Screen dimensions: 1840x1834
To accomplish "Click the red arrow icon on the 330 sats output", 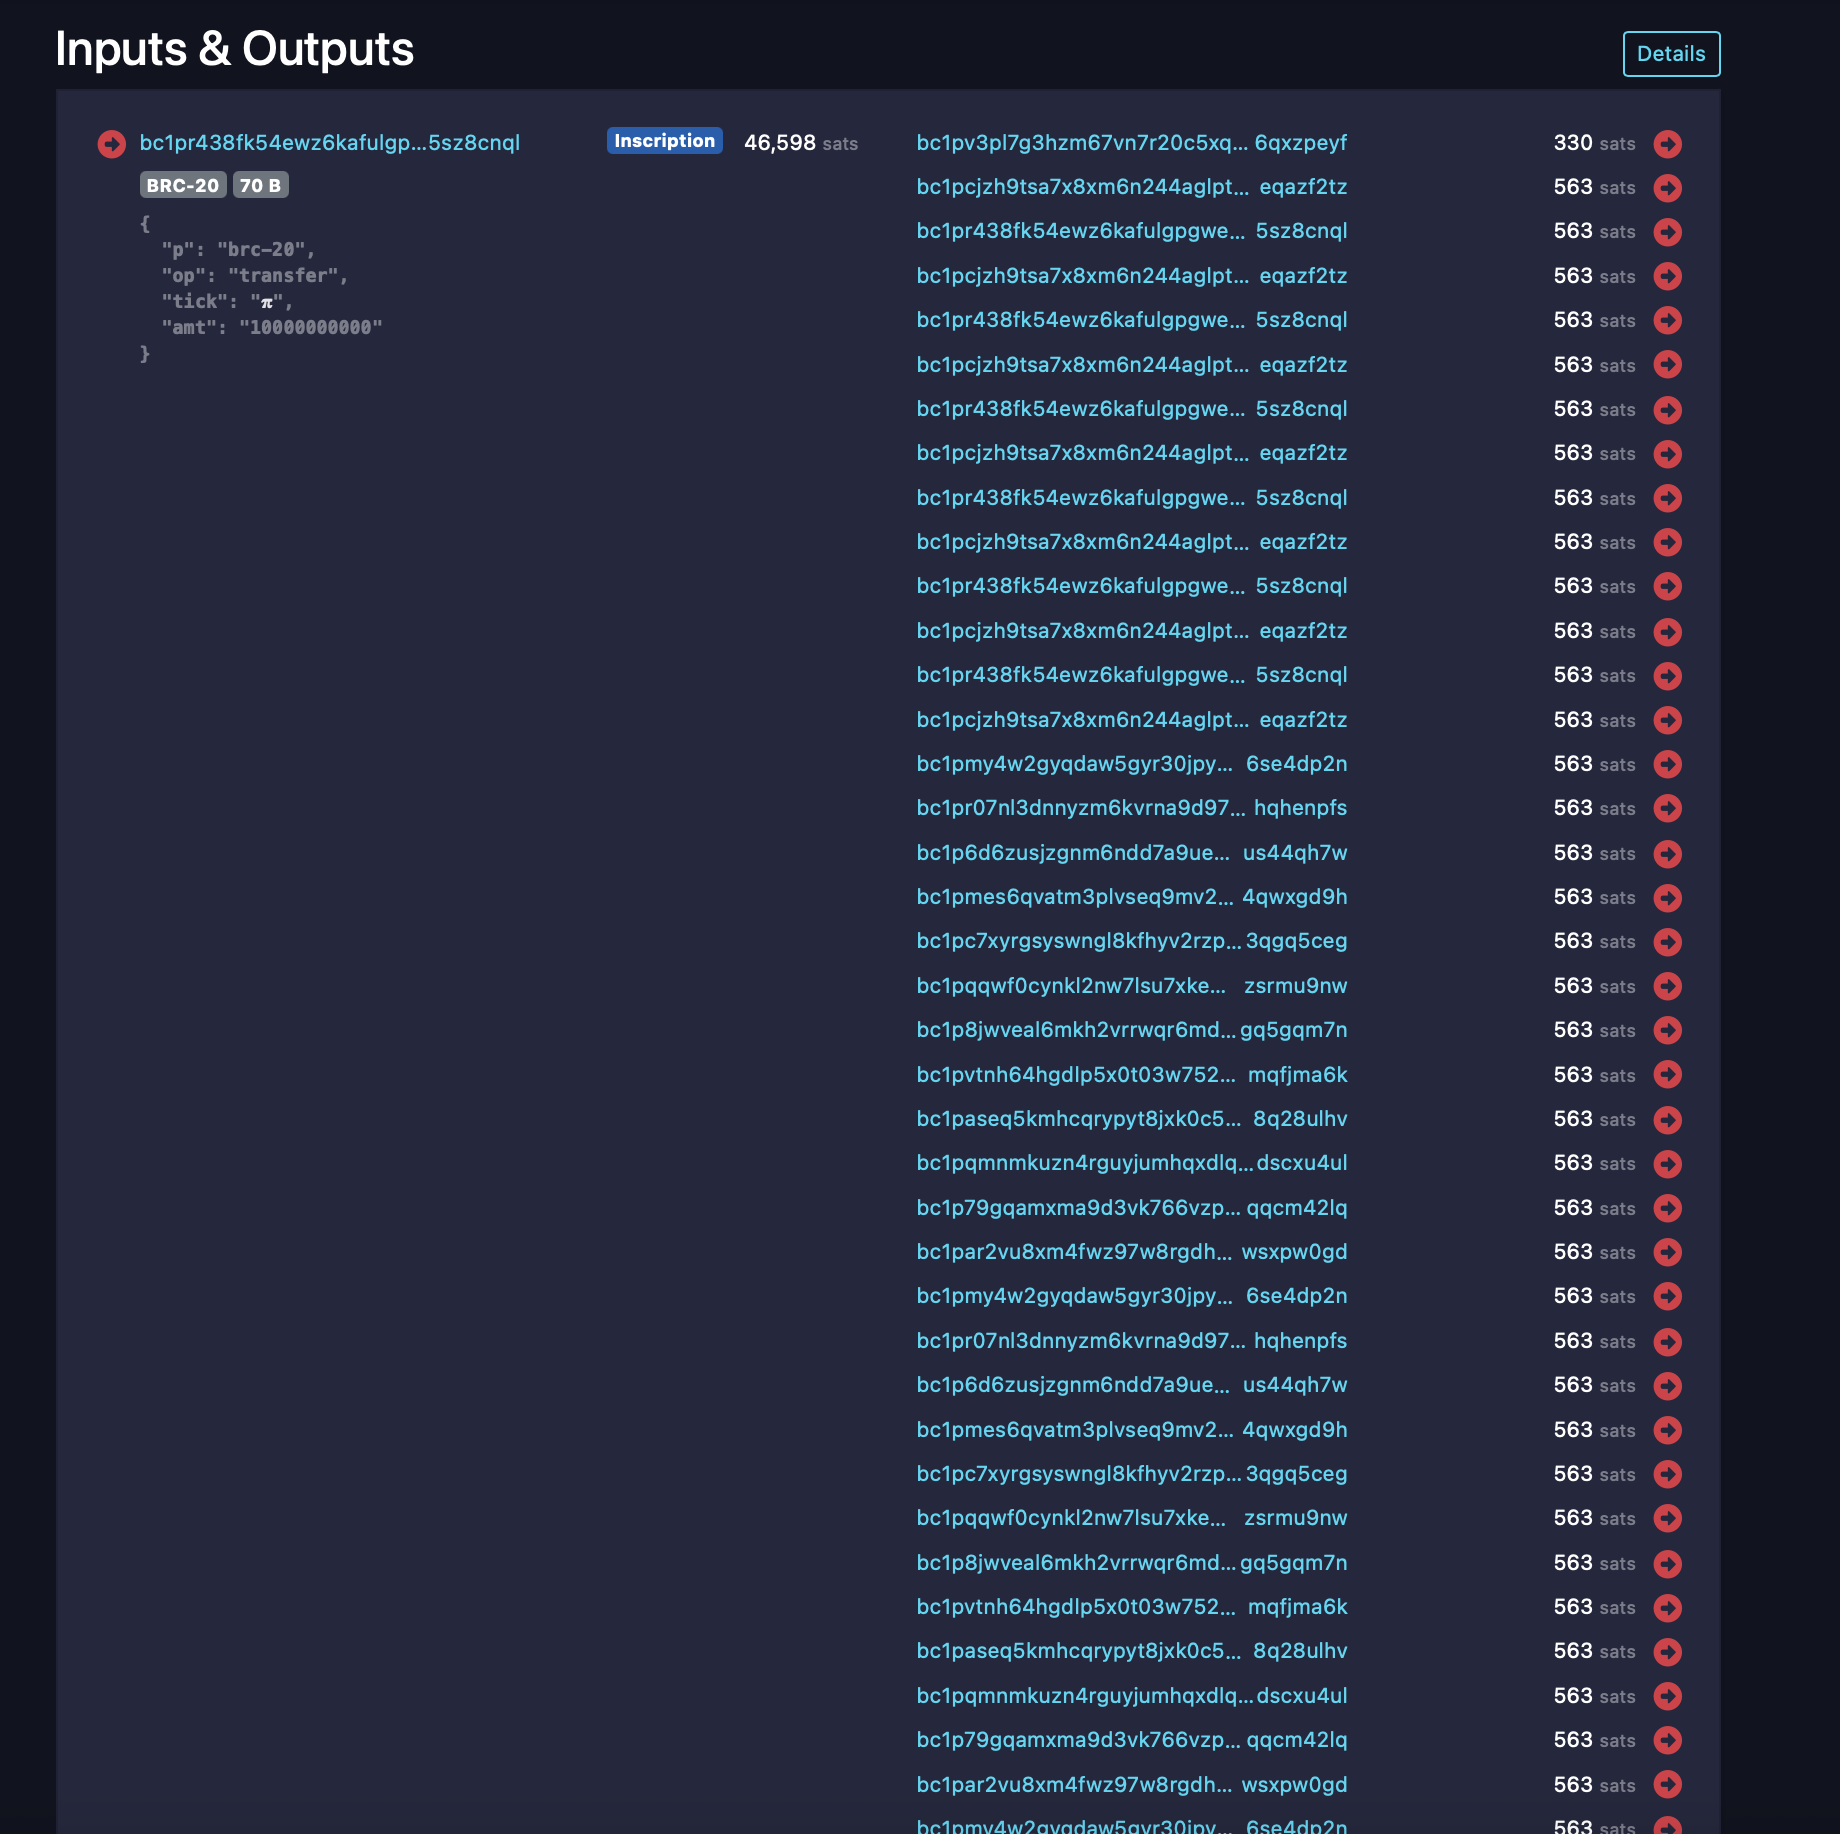I will 1667,144.
